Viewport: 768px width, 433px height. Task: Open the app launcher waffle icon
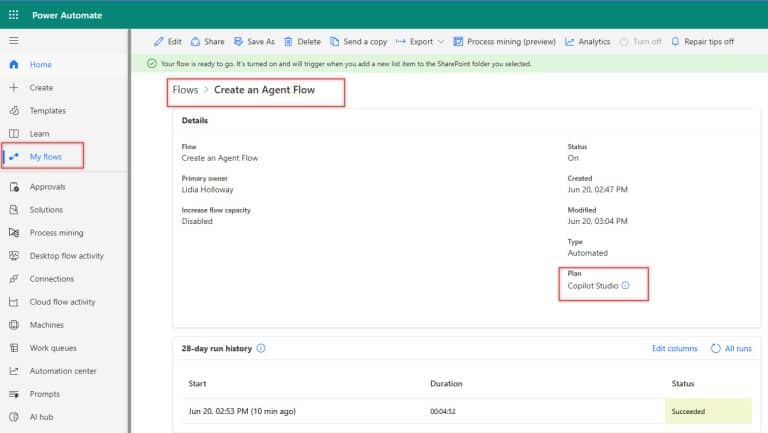pyautogui.click(x=14, y=14)
